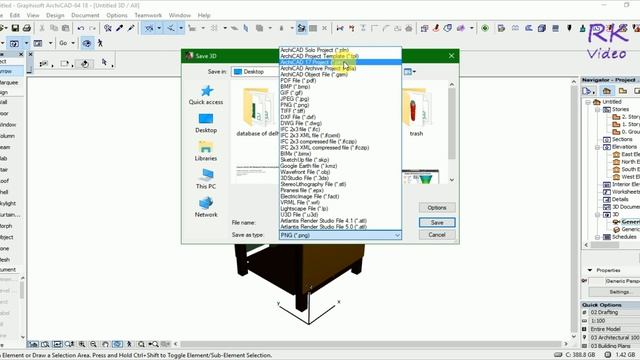Choose 3DStudio File (*.3ds) type
Viewport: 640px width, 360px height.
[x=340, y=178]
